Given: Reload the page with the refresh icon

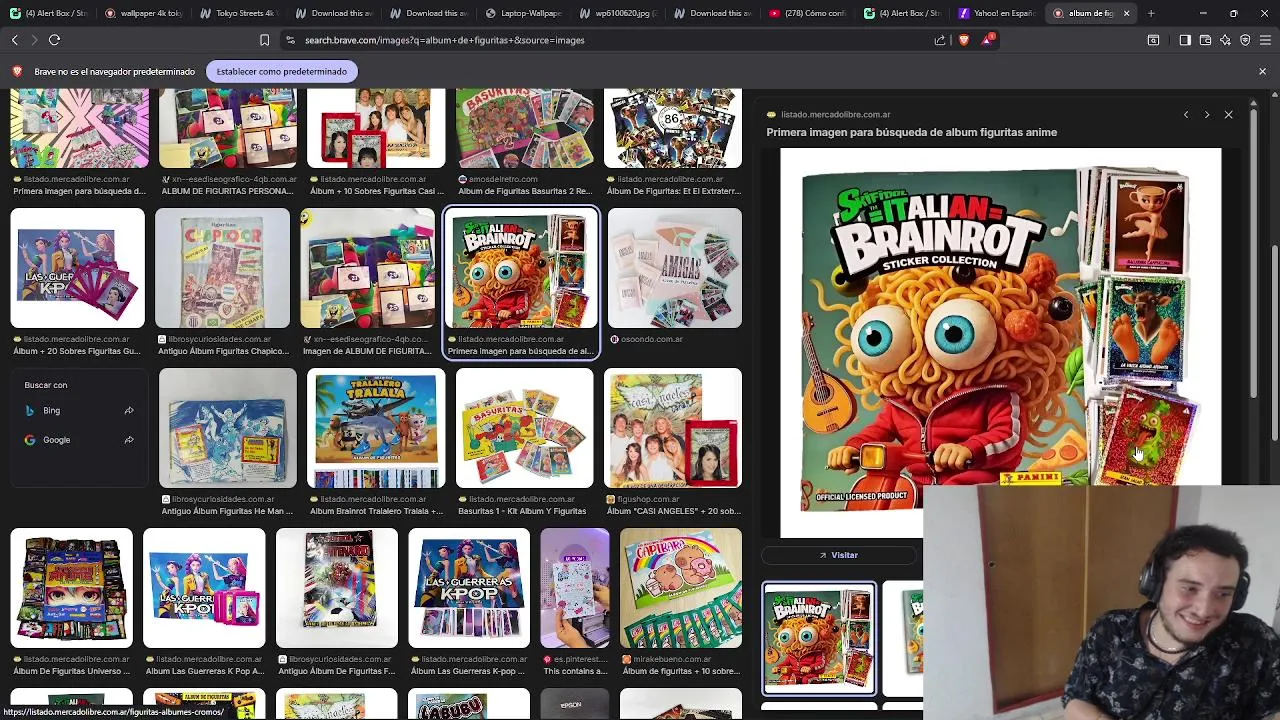Looking at the screenshot, I should click(55, 40).
